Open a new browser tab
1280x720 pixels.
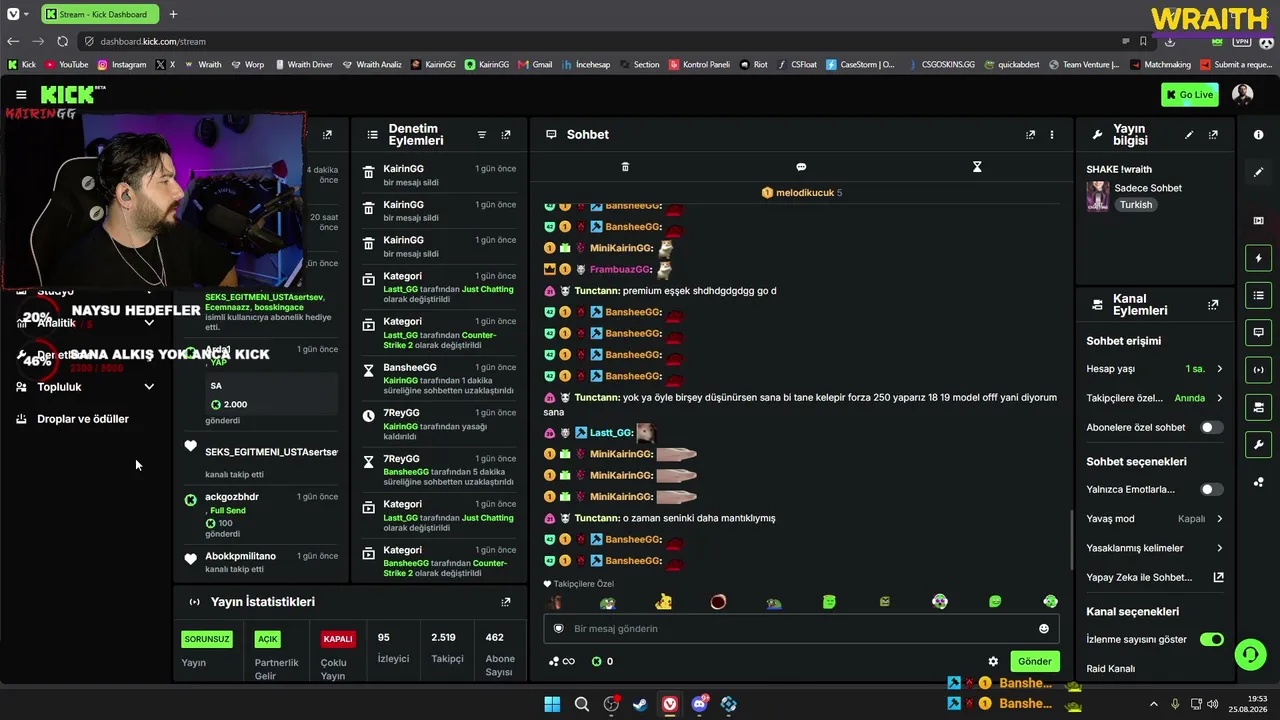coord(173,14)
